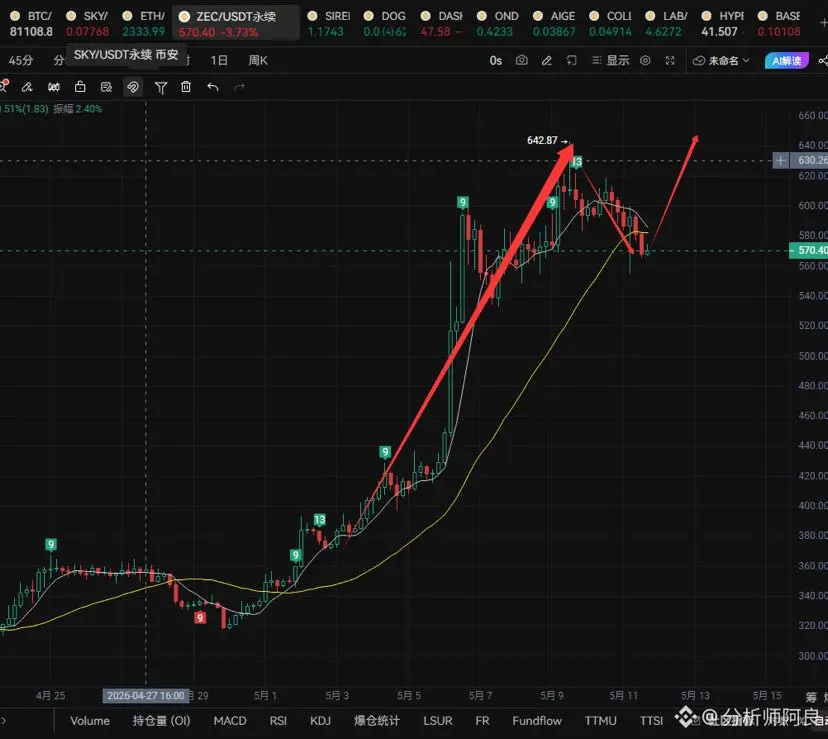Expand the 未命名 layout dropdown
Image resolution: width=828 pixels, height=739 pixels.
click(x=721, y=61)
